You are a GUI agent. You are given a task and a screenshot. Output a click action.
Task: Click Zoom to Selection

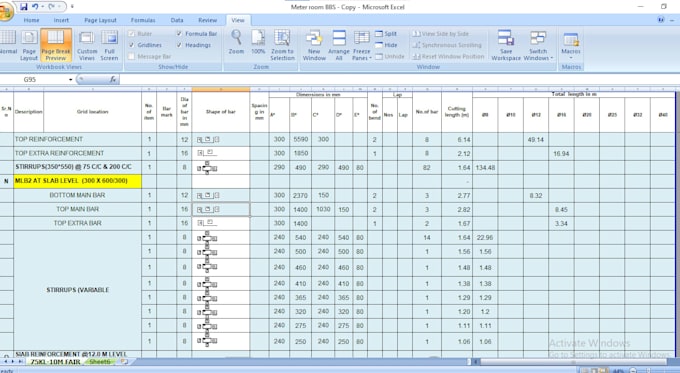(x=282, y=45)
